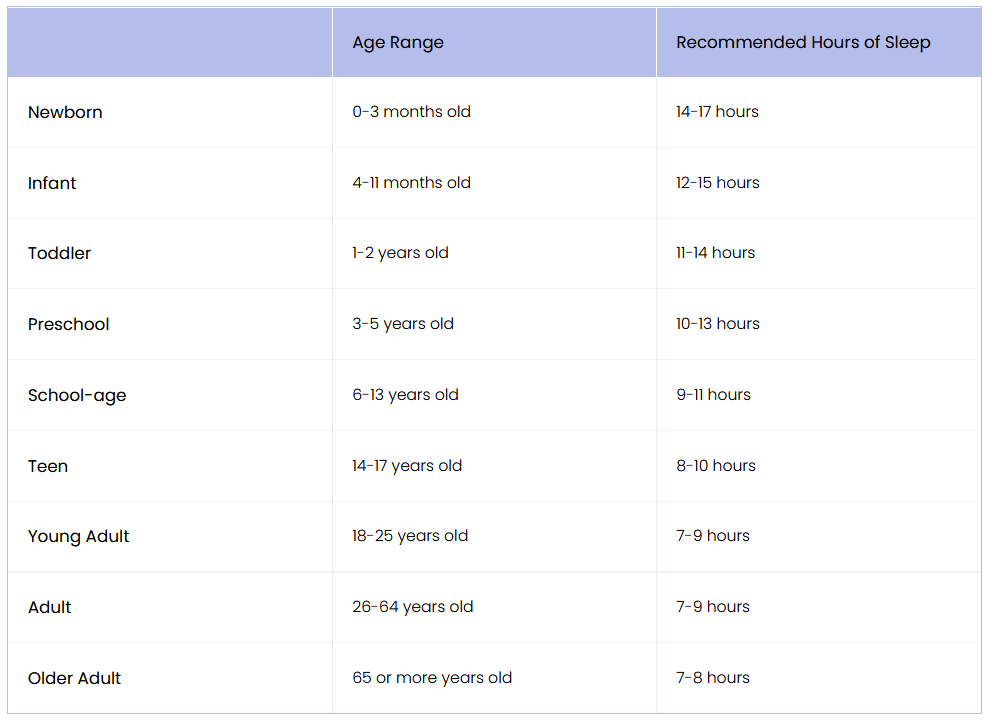Select the "7-8 hours" sleep cell
Screen dimensions: 990x723
(x=713, y=678)
